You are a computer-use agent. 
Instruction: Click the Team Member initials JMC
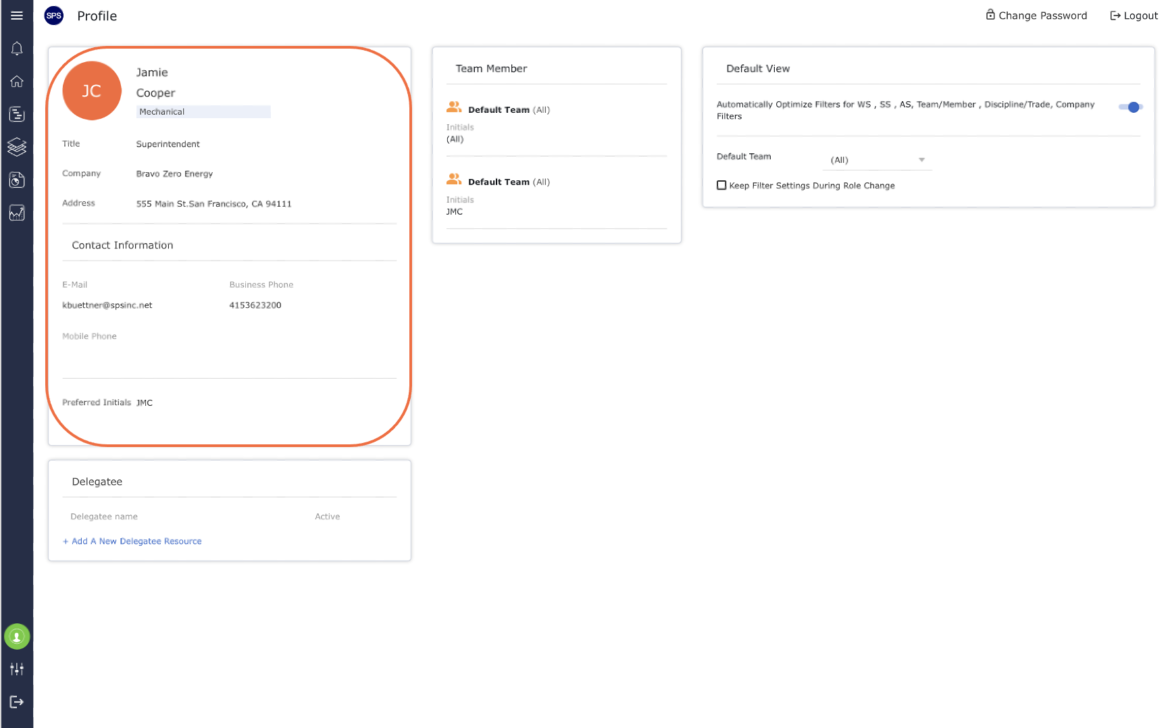[x=454, y=212]
